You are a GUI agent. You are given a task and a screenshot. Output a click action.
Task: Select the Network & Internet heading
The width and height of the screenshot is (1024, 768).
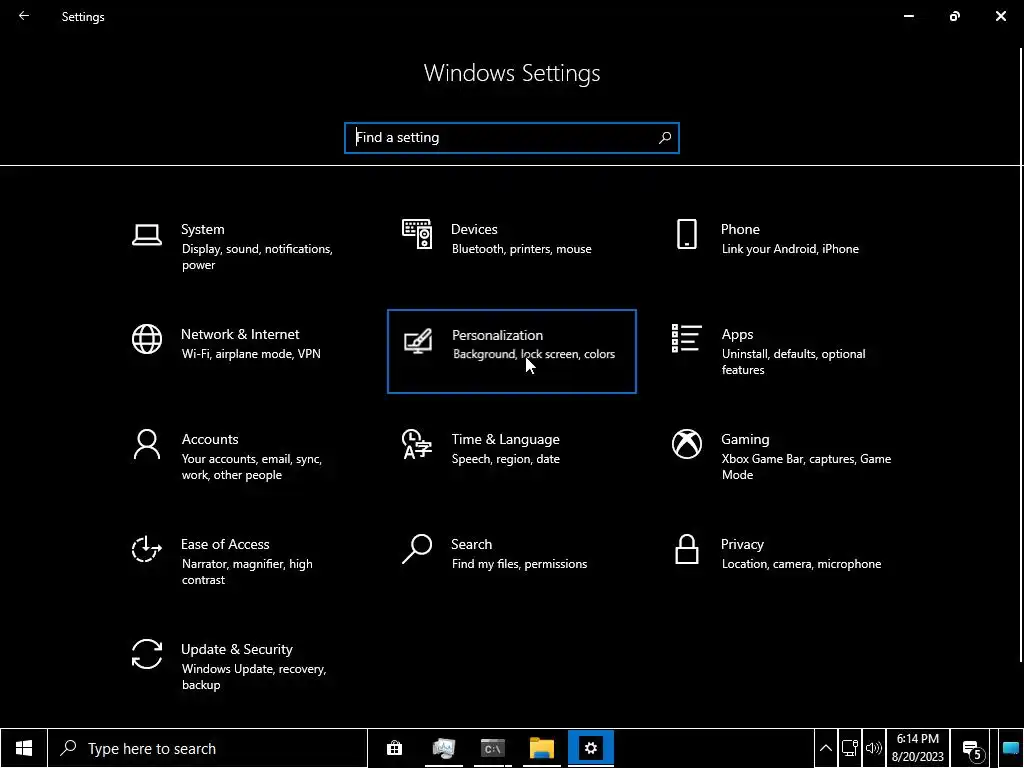240,334
